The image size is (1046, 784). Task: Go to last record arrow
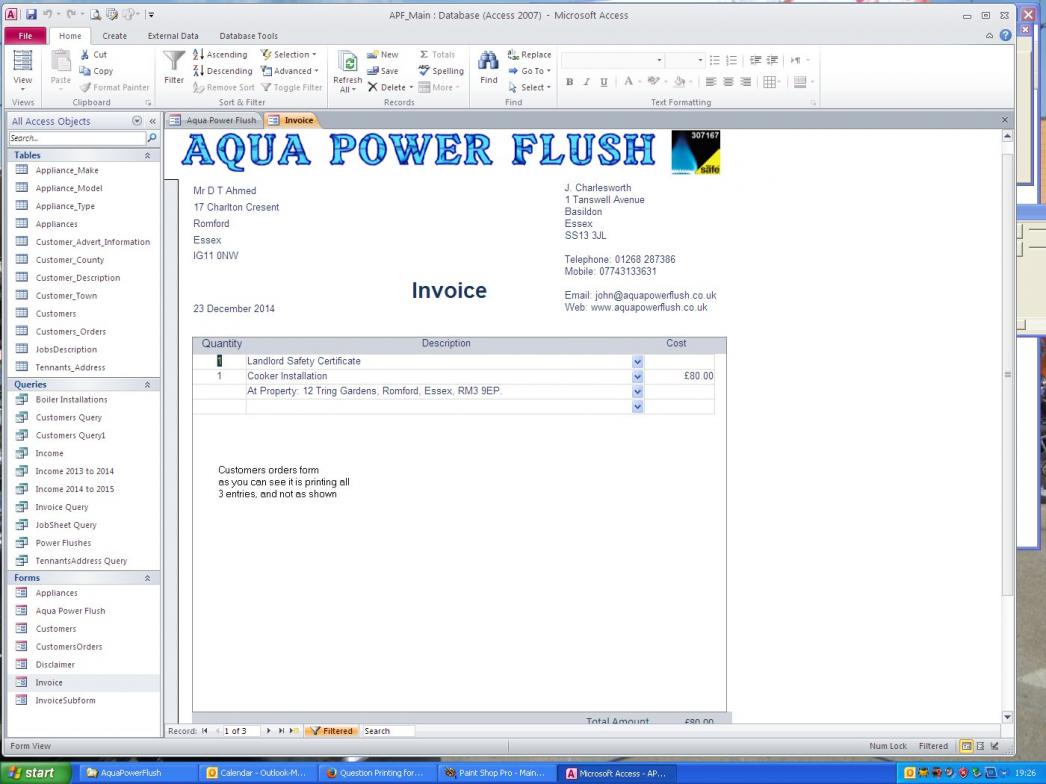click(282, 731)
